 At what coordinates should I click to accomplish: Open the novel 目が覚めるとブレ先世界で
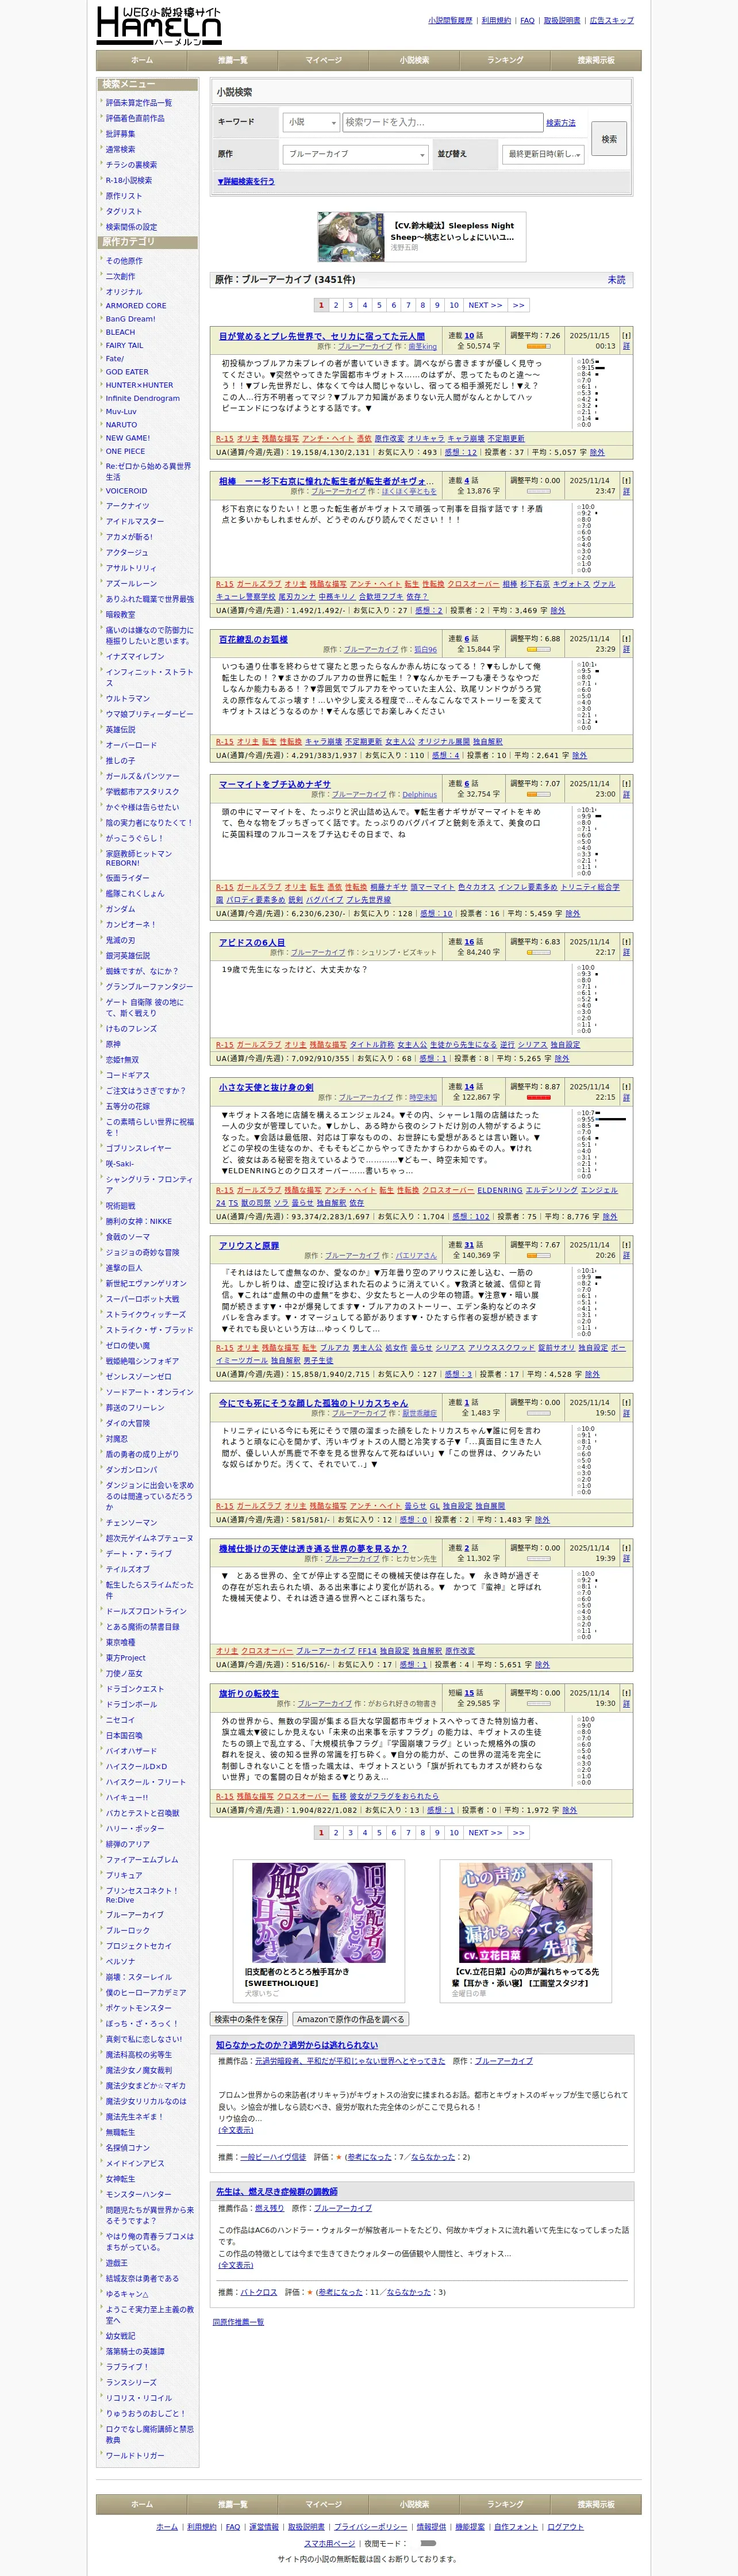tap(322, 337)
